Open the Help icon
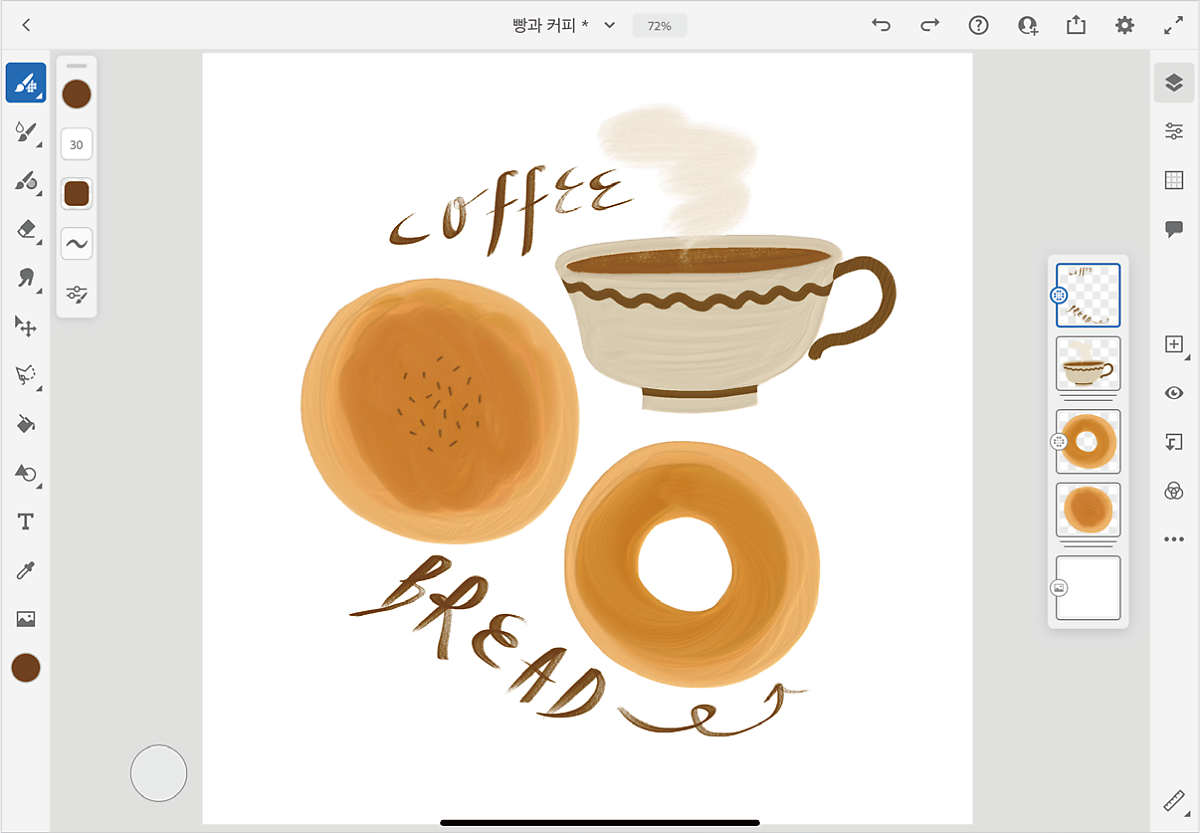1200x833 pixels. point(979,26)
